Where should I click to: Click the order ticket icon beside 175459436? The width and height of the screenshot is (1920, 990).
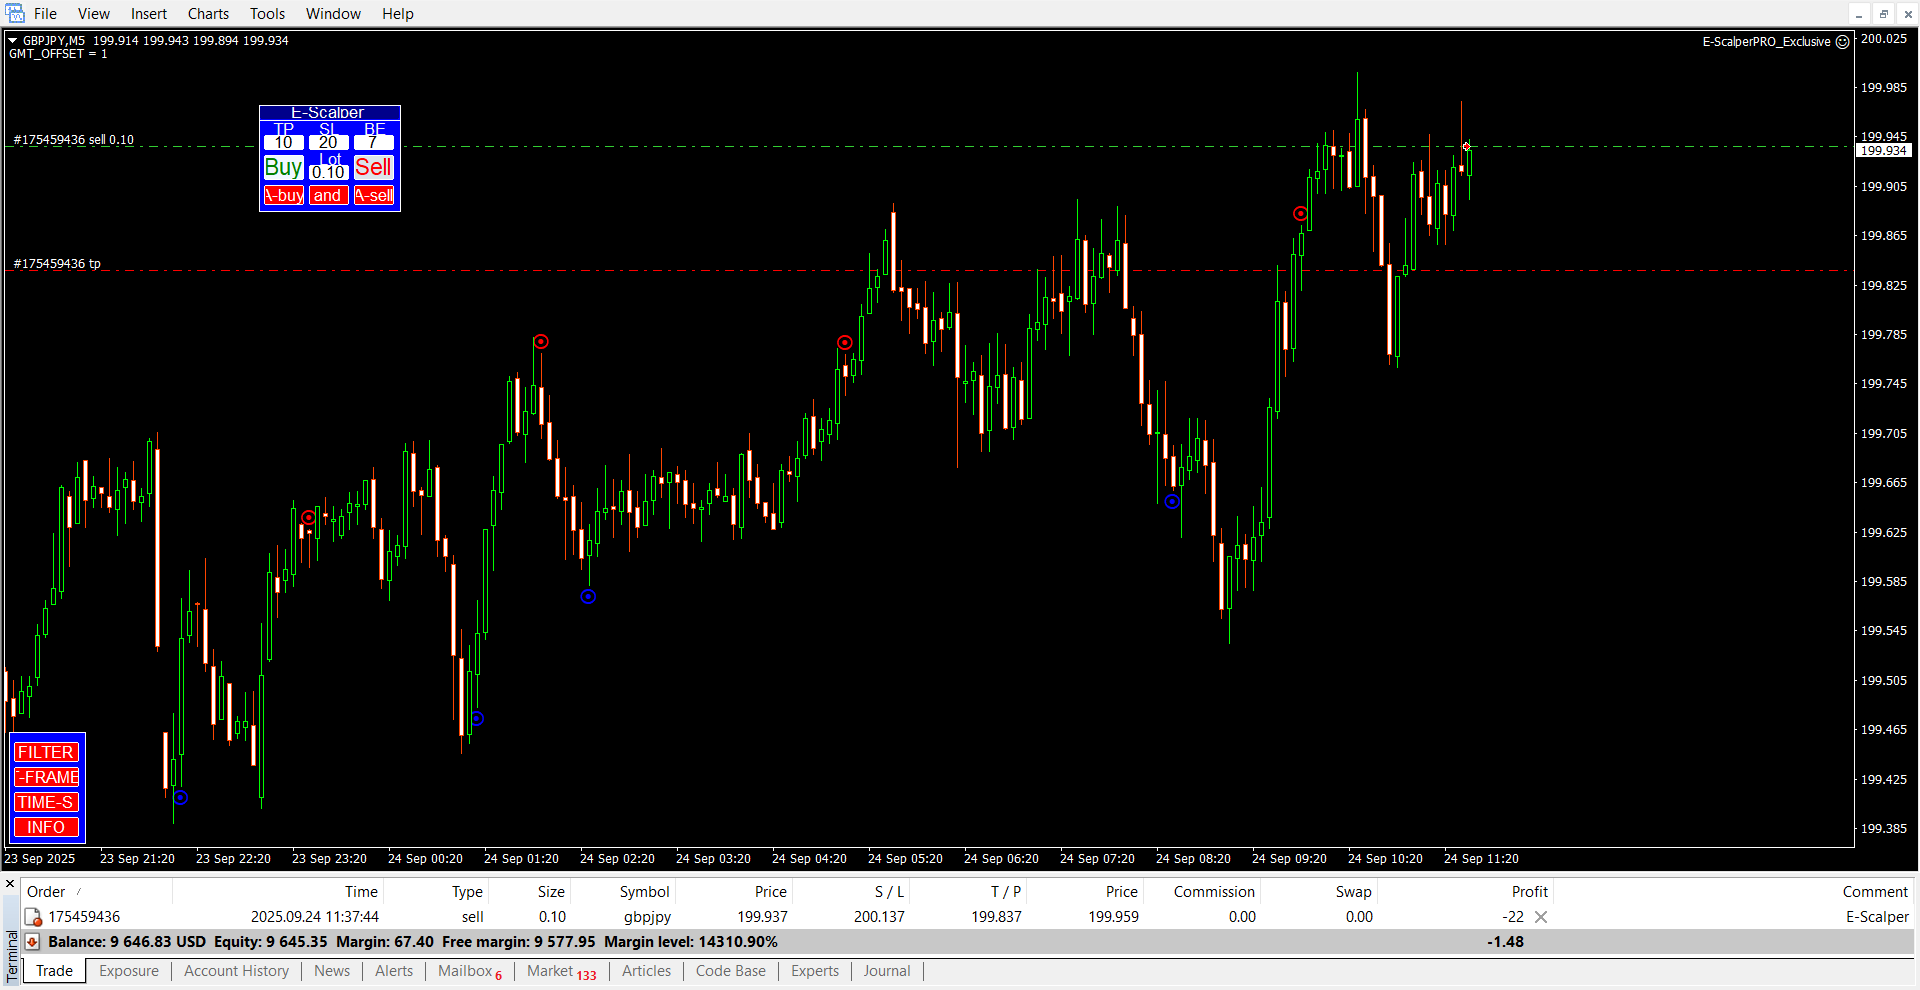(x=33, y=917)
